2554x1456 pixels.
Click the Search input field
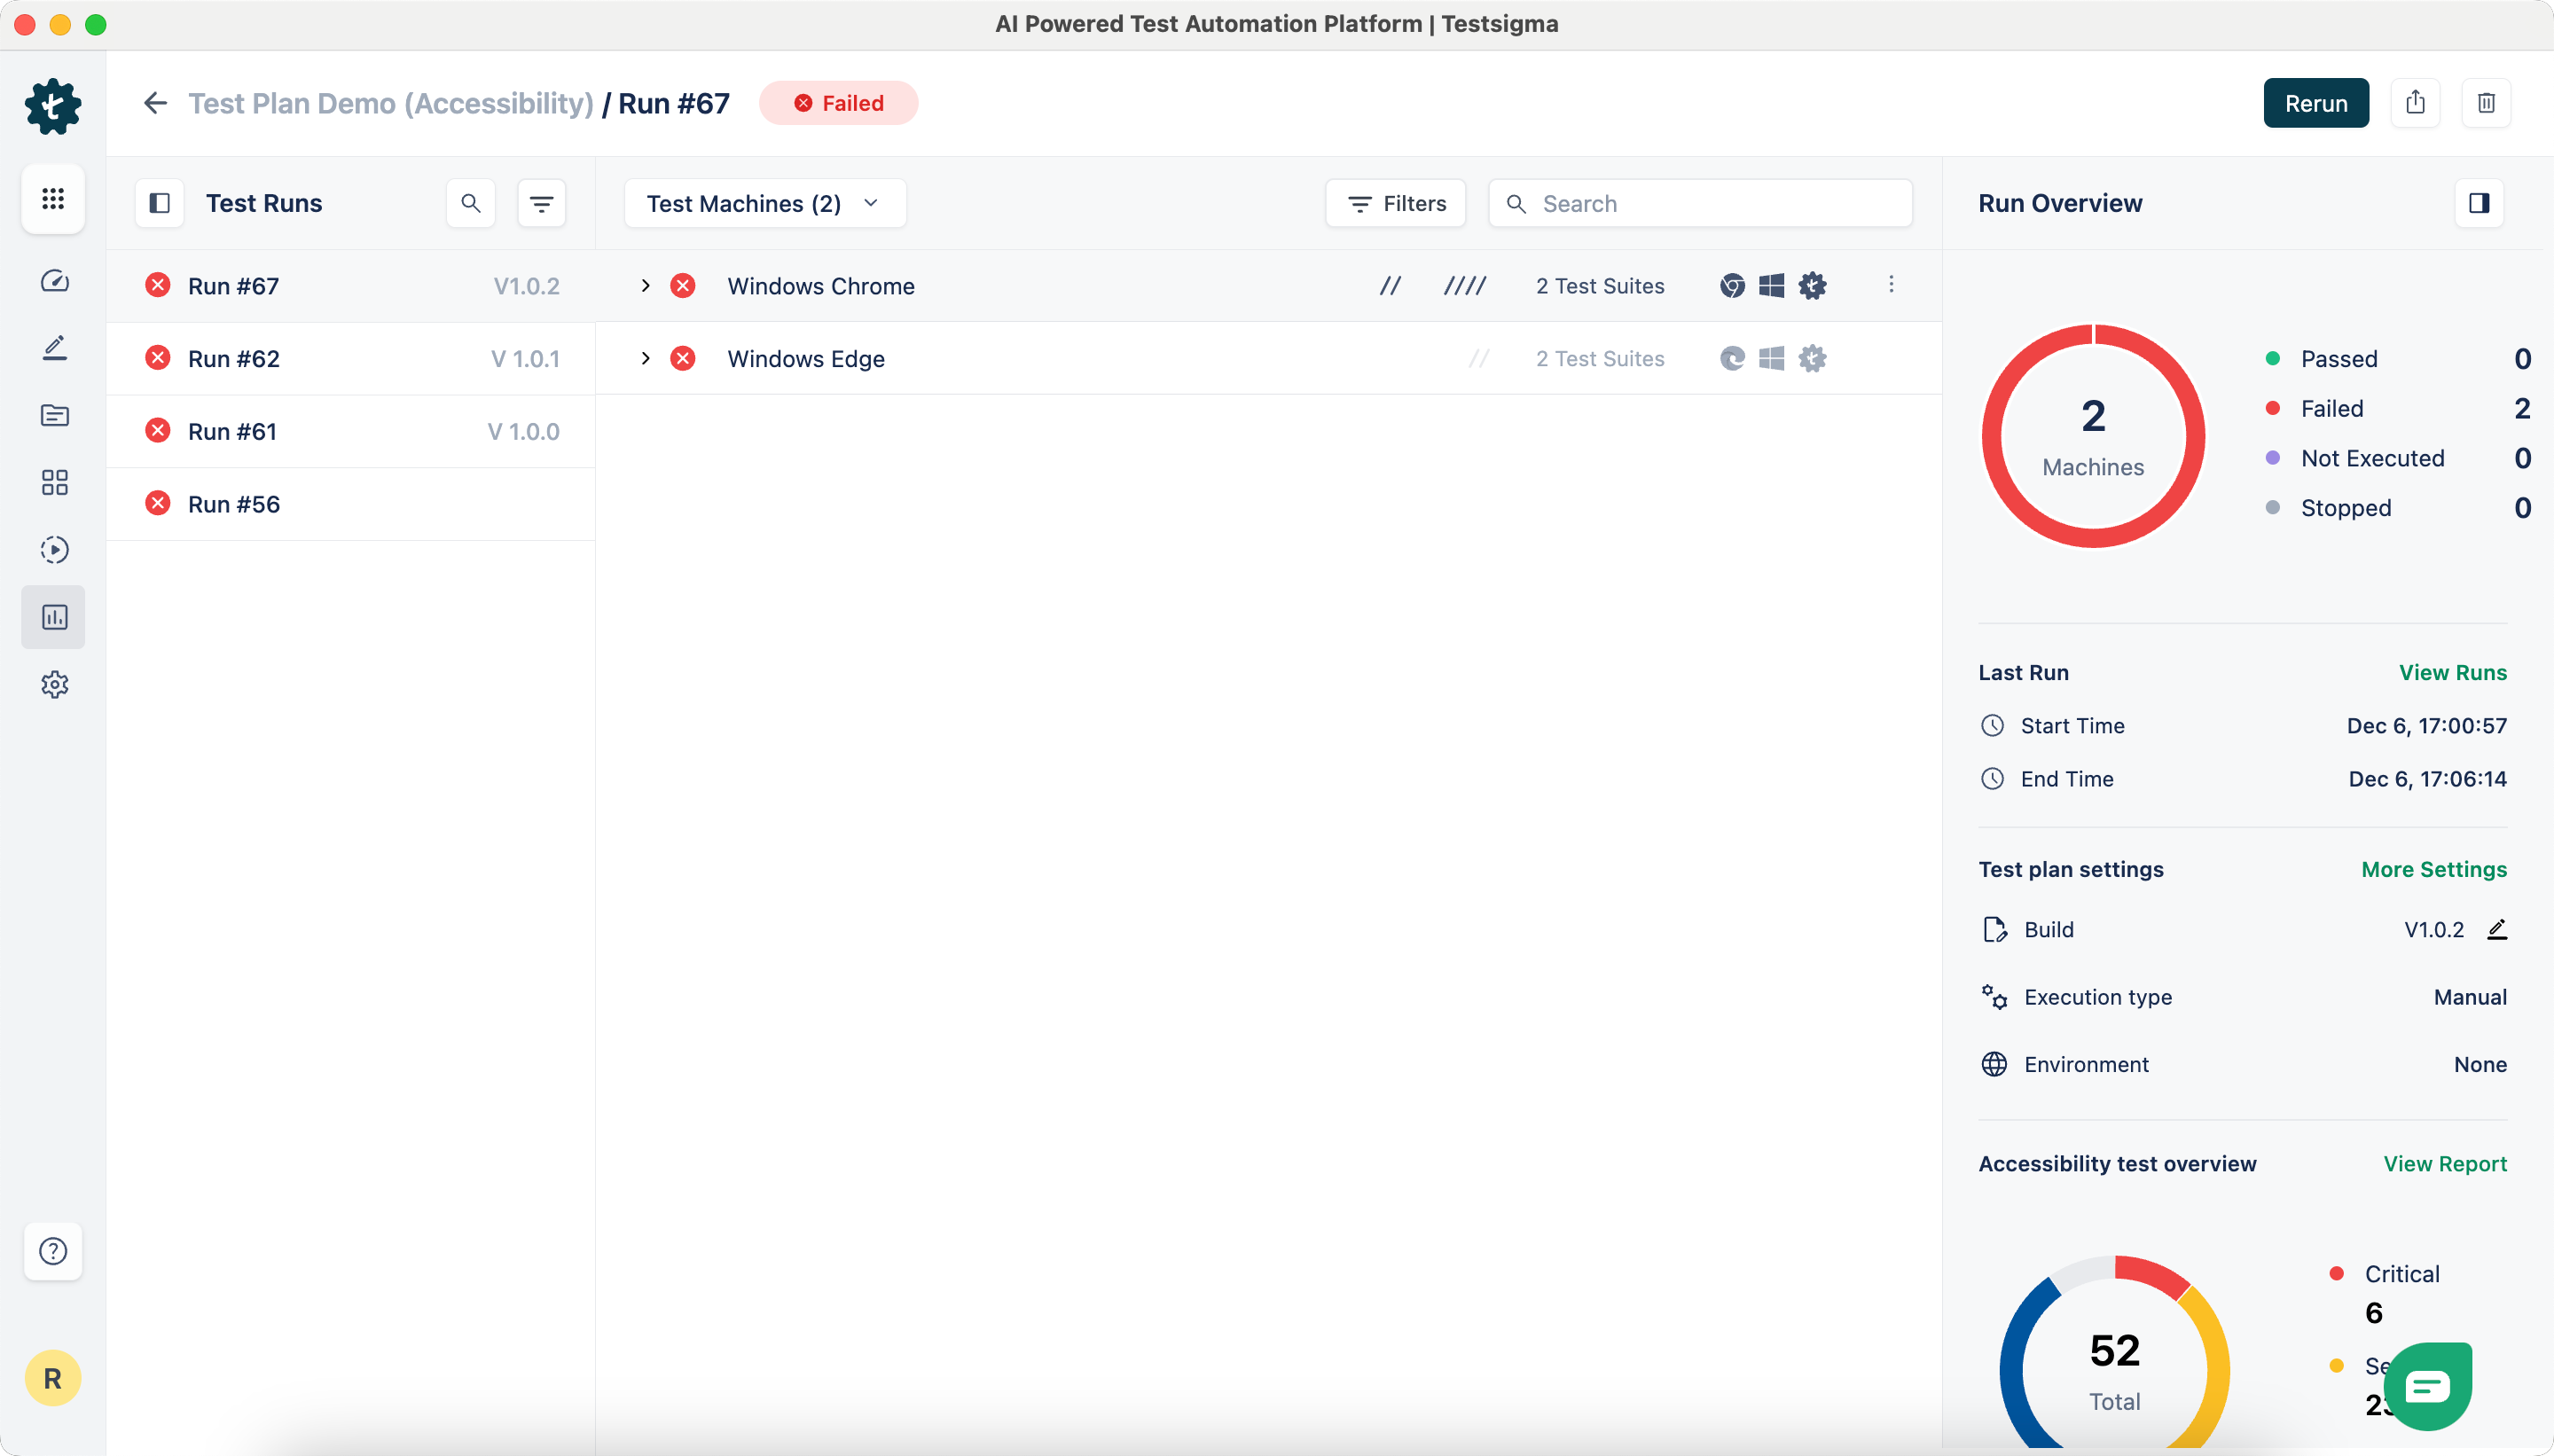[1700, 204]
